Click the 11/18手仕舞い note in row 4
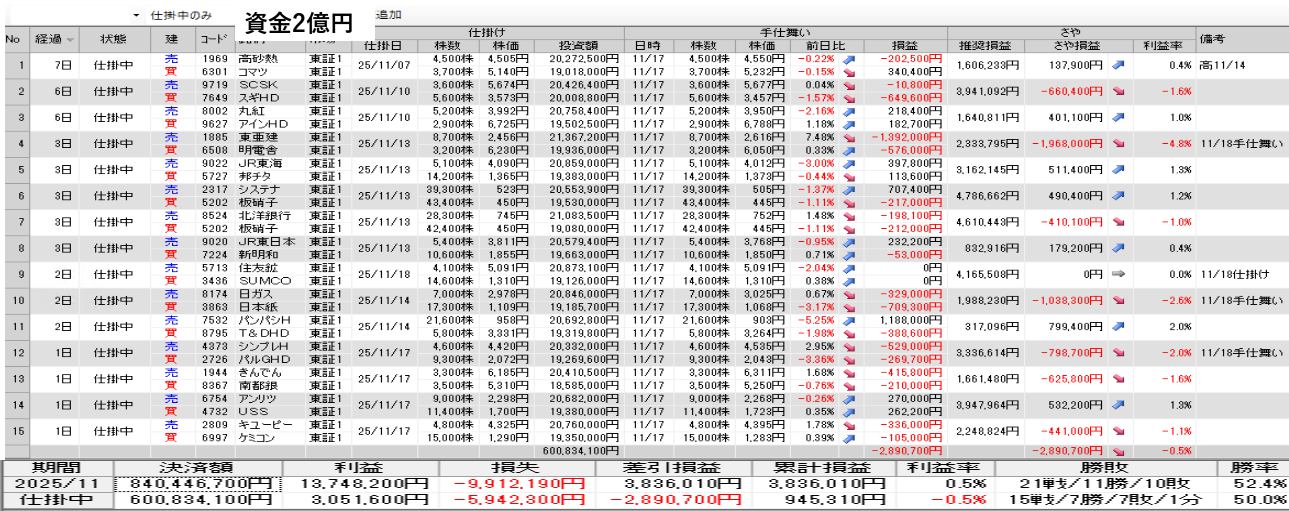The width and height of the screenshot is (1289, 511). click(1238, 143)
